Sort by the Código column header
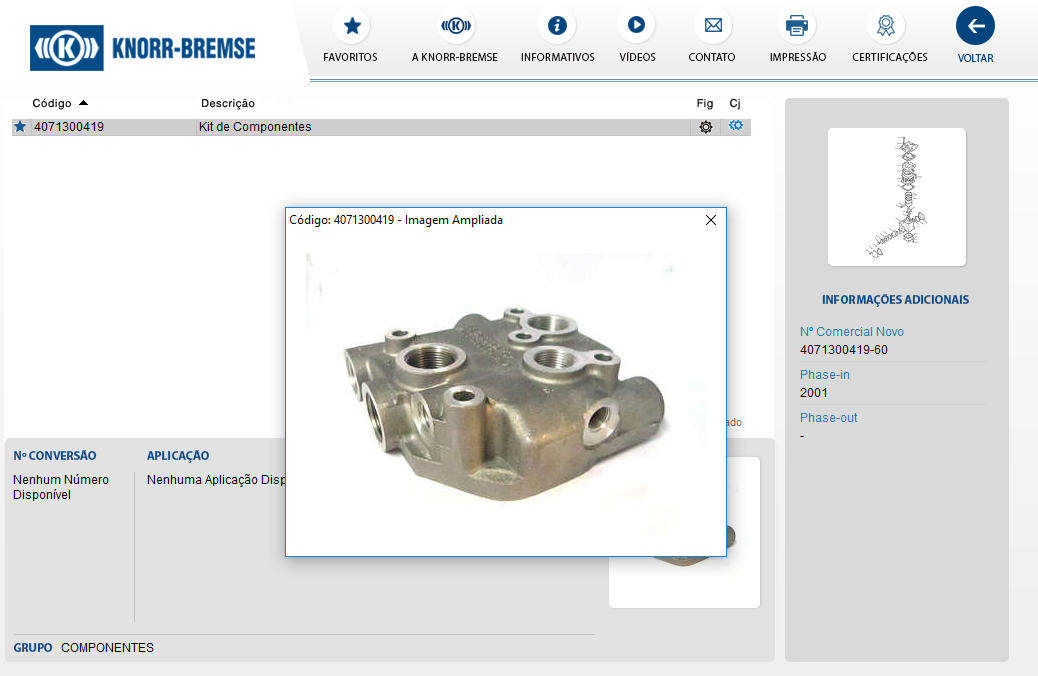The width and height of the screenshot is (1038, 676). click(x=52, y=103)
